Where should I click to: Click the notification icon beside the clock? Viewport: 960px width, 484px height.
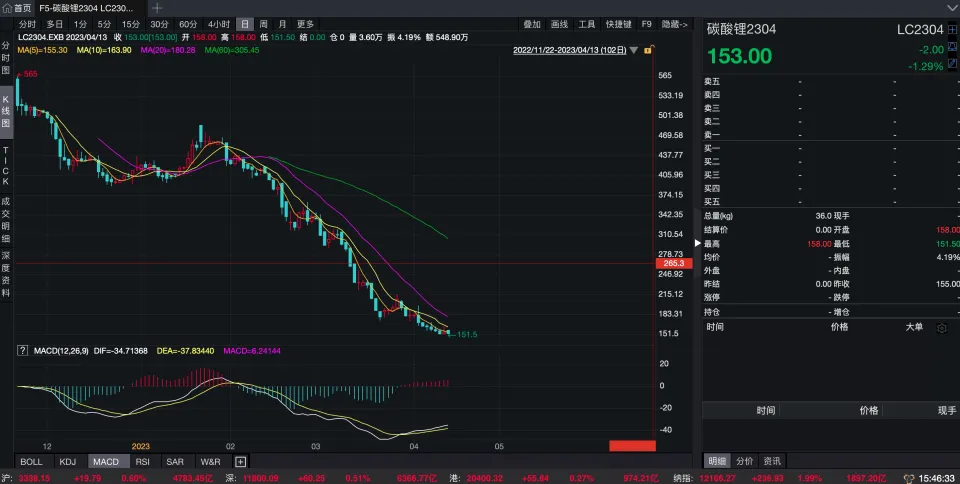pos(907,478)
